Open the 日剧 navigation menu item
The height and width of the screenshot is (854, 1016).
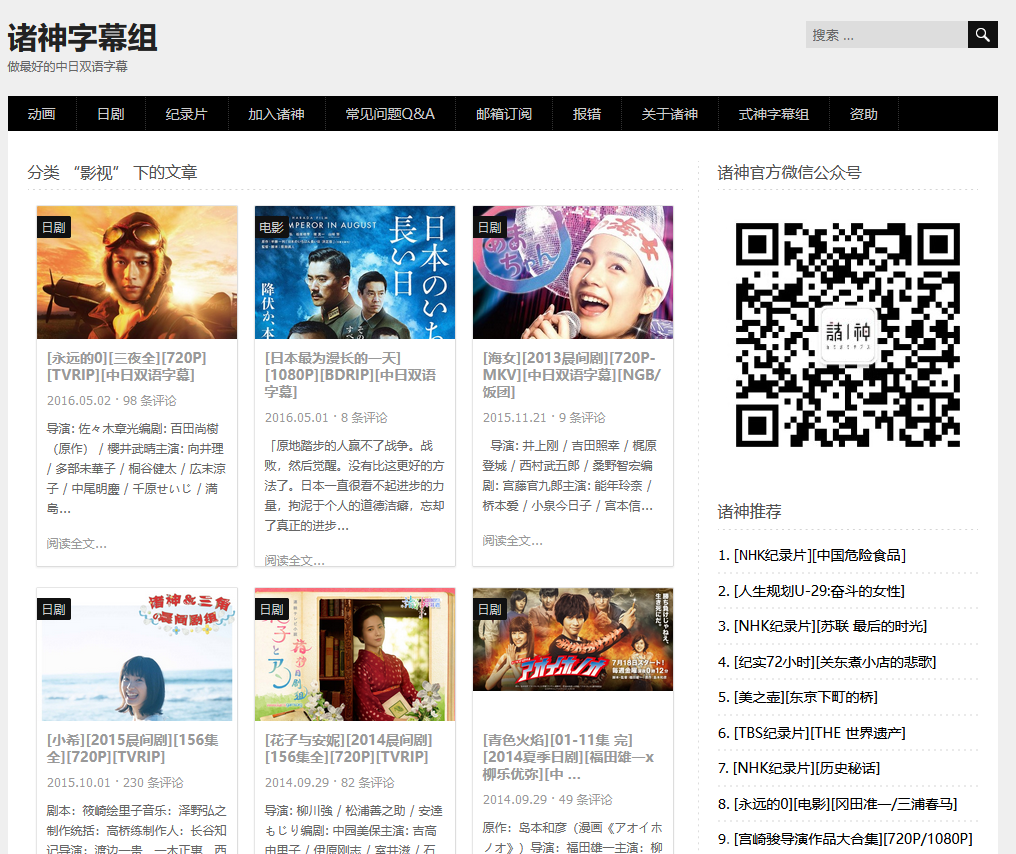tap(110, 114)
